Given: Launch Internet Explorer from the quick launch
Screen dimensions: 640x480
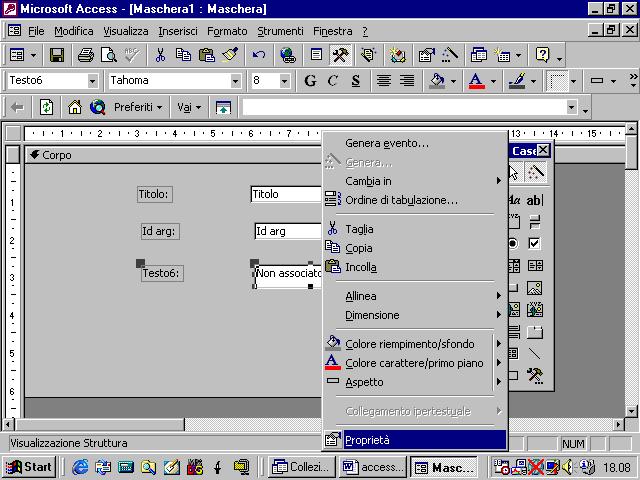Looking at the screenshot, I should click(80, 467).
